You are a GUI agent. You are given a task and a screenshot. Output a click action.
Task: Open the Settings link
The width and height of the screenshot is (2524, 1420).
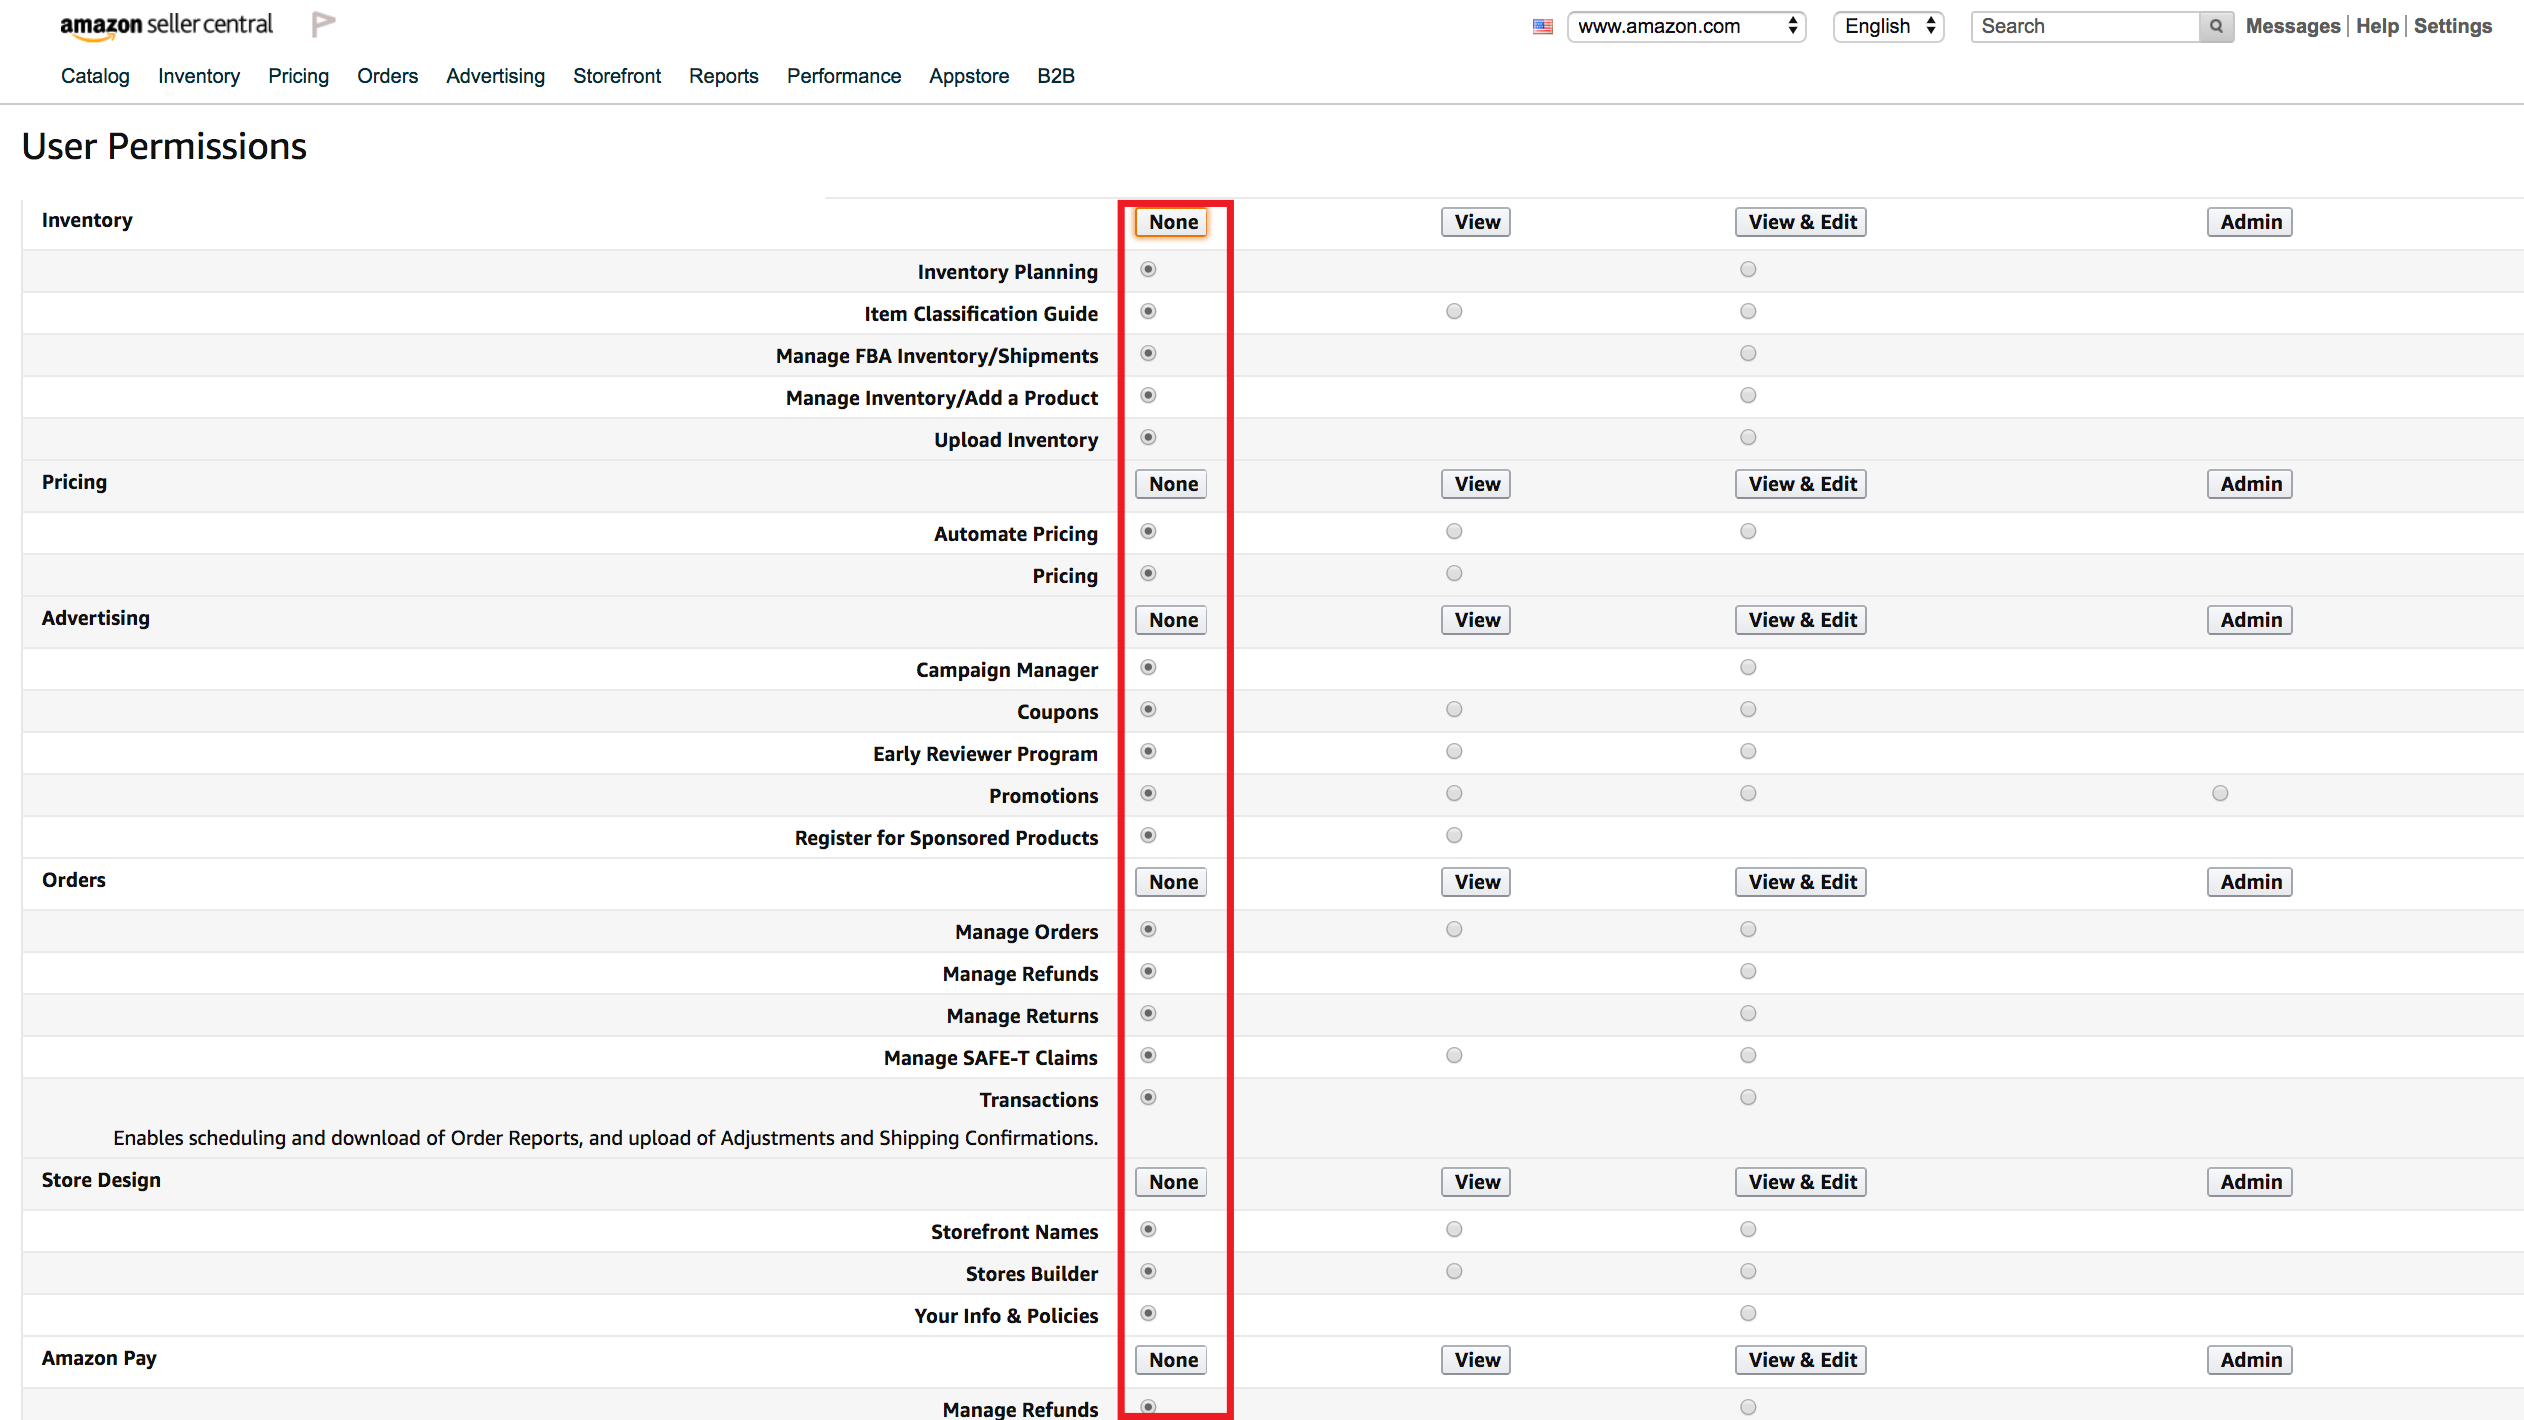tap(2452, 26)
